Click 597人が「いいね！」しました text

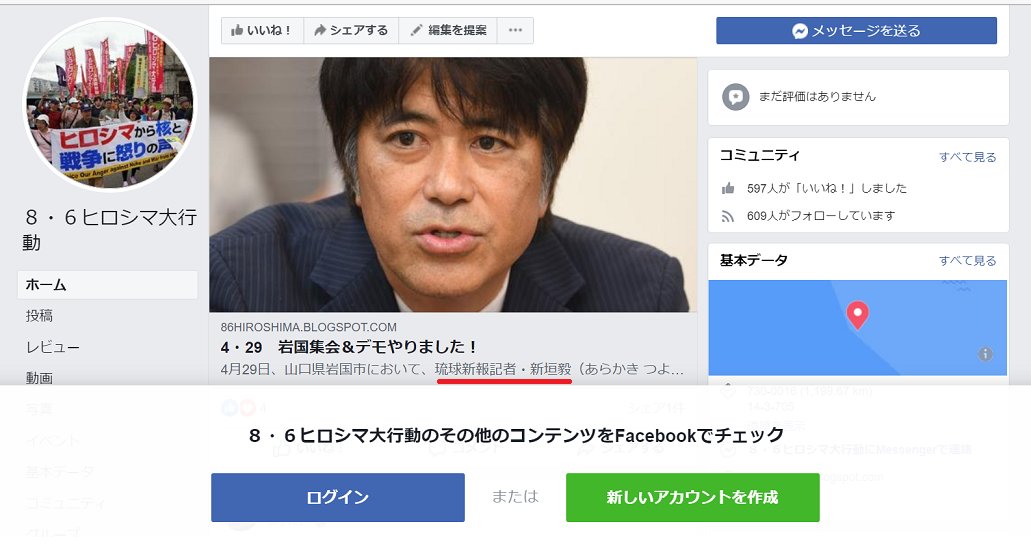click(827, 189)
